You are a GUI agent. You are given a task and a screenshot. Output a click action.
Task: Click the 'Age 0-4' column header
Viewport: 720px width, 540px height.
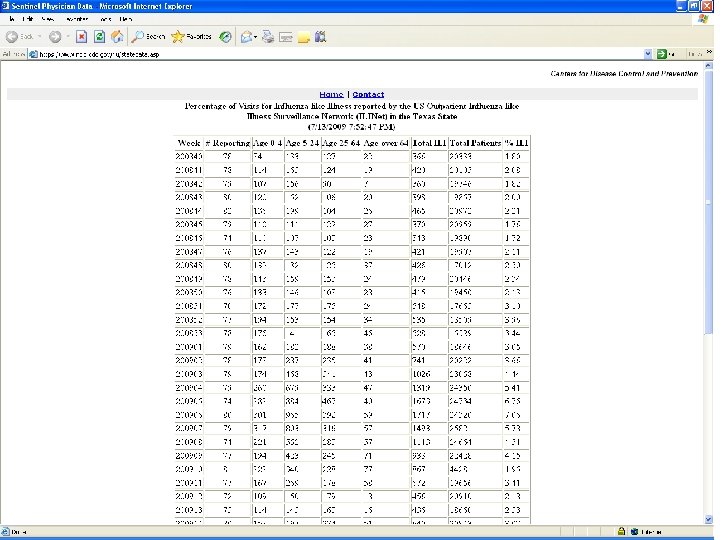point(268,143)
